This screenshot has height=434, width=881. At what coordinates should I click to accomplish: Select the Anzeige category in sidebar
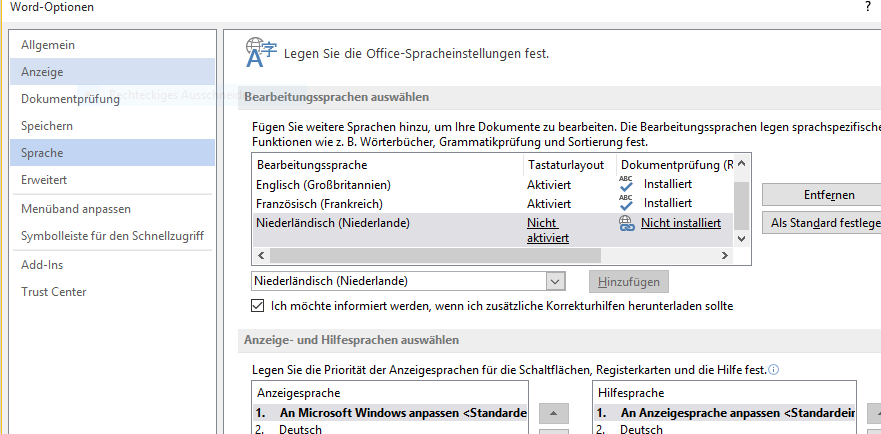coord(112,72)
